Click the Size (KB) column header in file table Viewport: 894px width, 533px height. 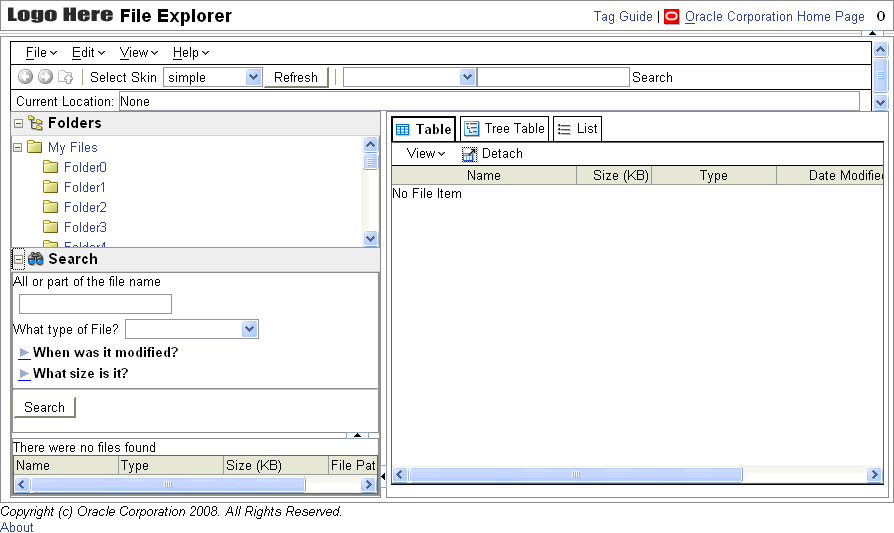[x=615, y=176]
